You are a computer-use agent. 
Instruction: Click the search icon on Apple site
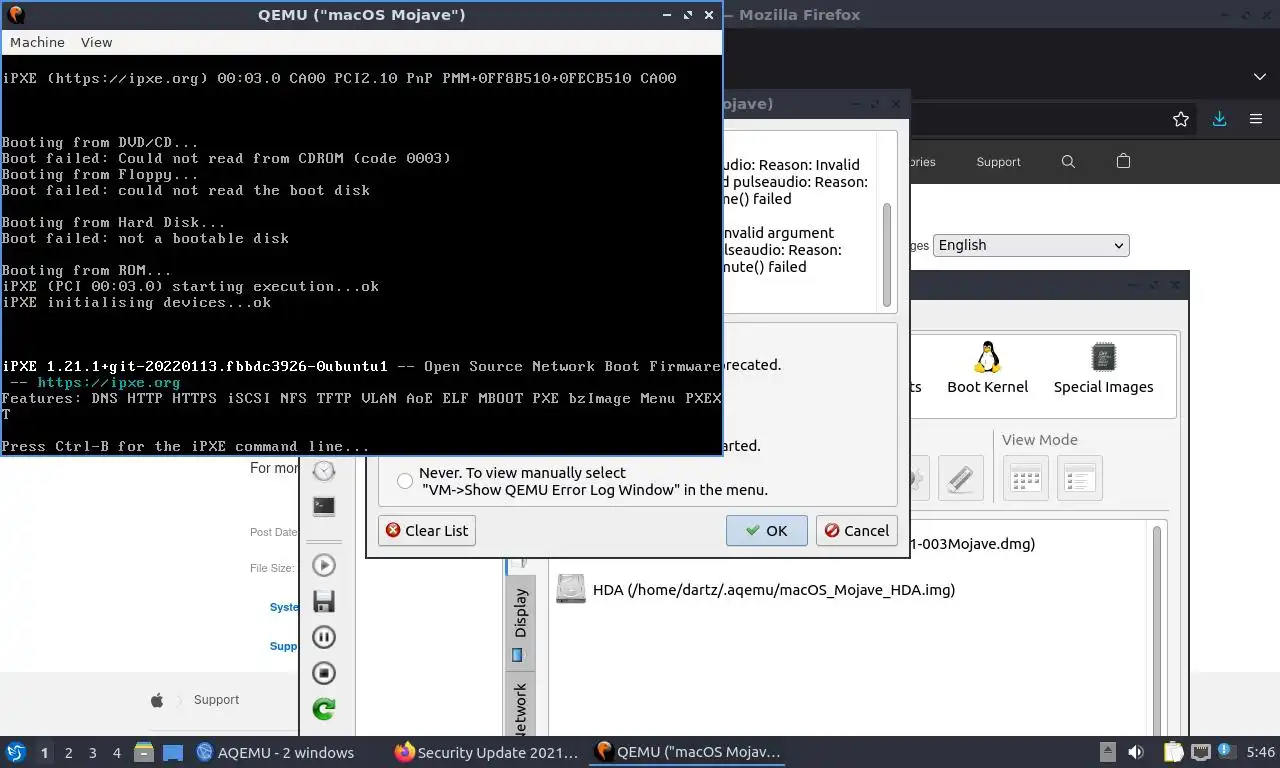(x=1068, y=162)
